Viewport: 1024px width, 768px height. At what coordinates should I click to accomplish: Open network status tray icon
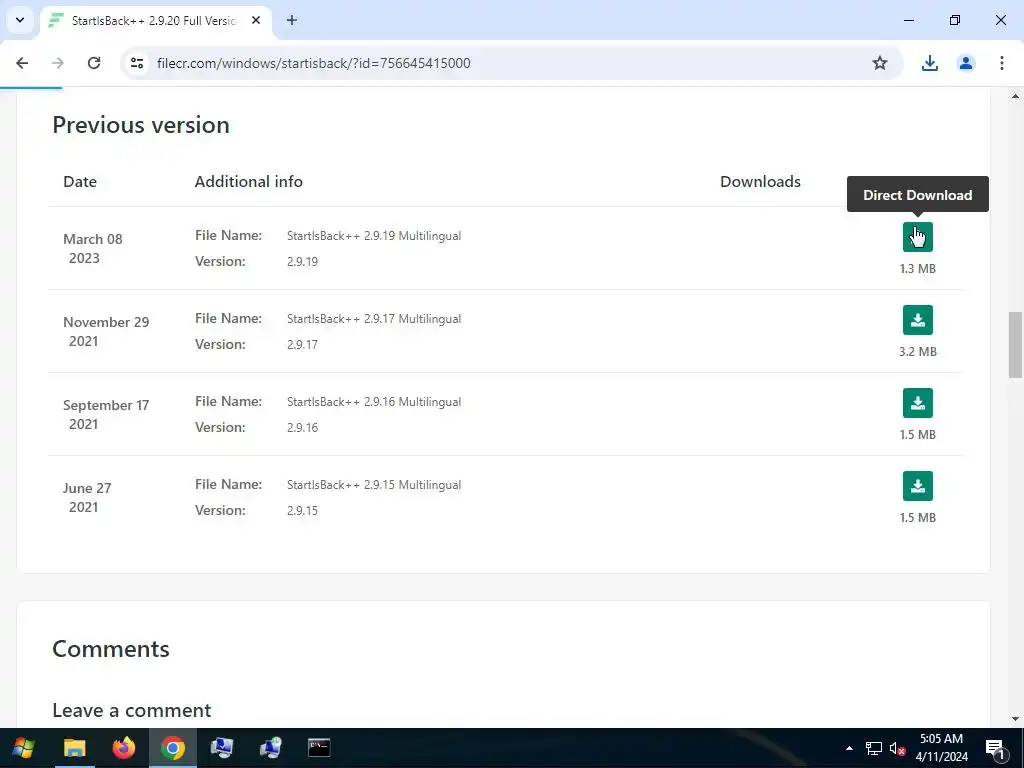(874, 748)
